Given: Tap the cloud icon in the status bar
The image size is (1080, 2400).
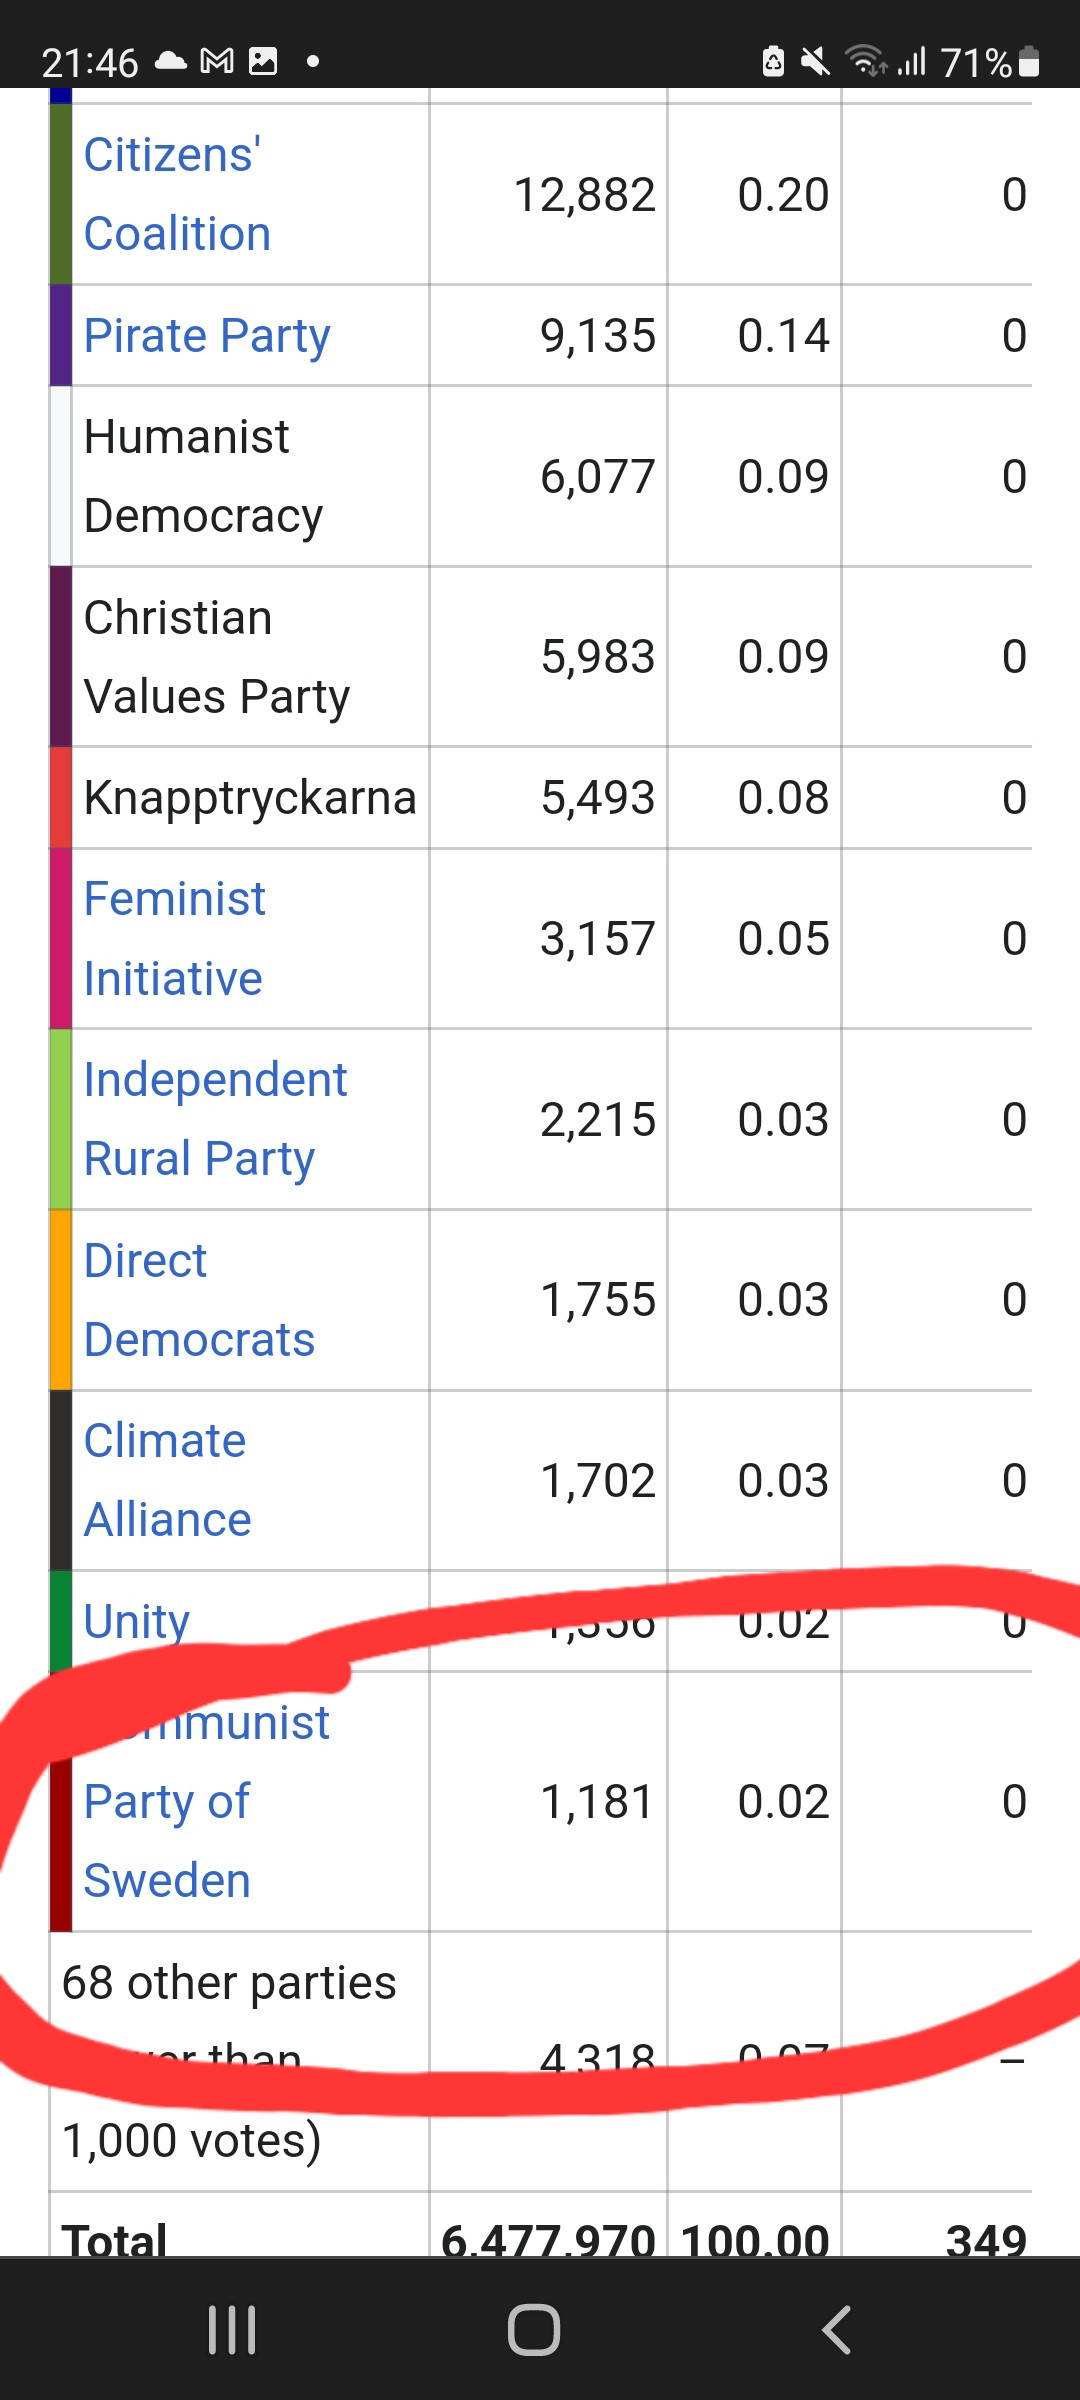Looking at the screenshot, I should (171, 62).
